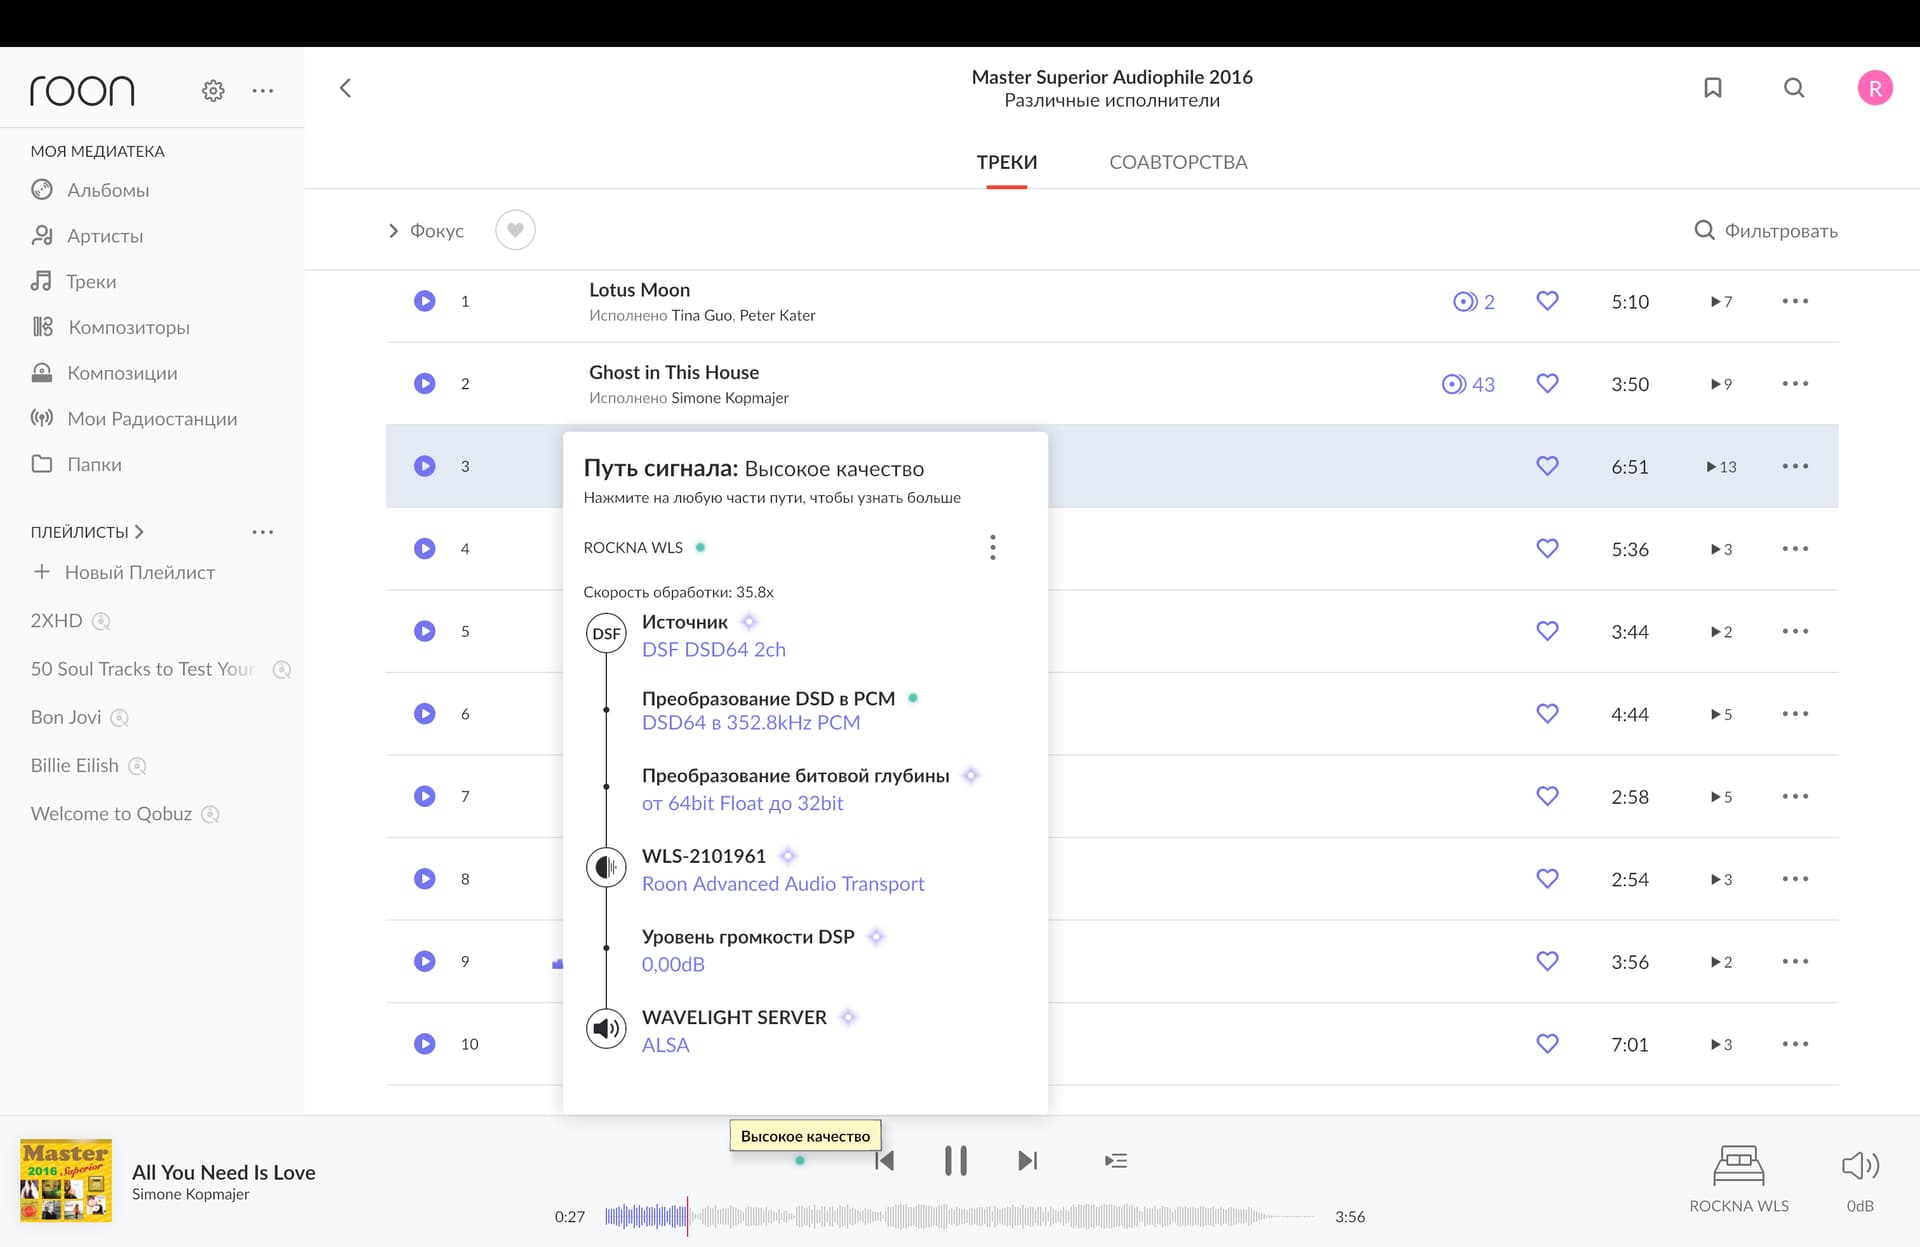The image size is (1920, 1247).
Task: Go back using the left arrow
Action: tap(345, 88)
